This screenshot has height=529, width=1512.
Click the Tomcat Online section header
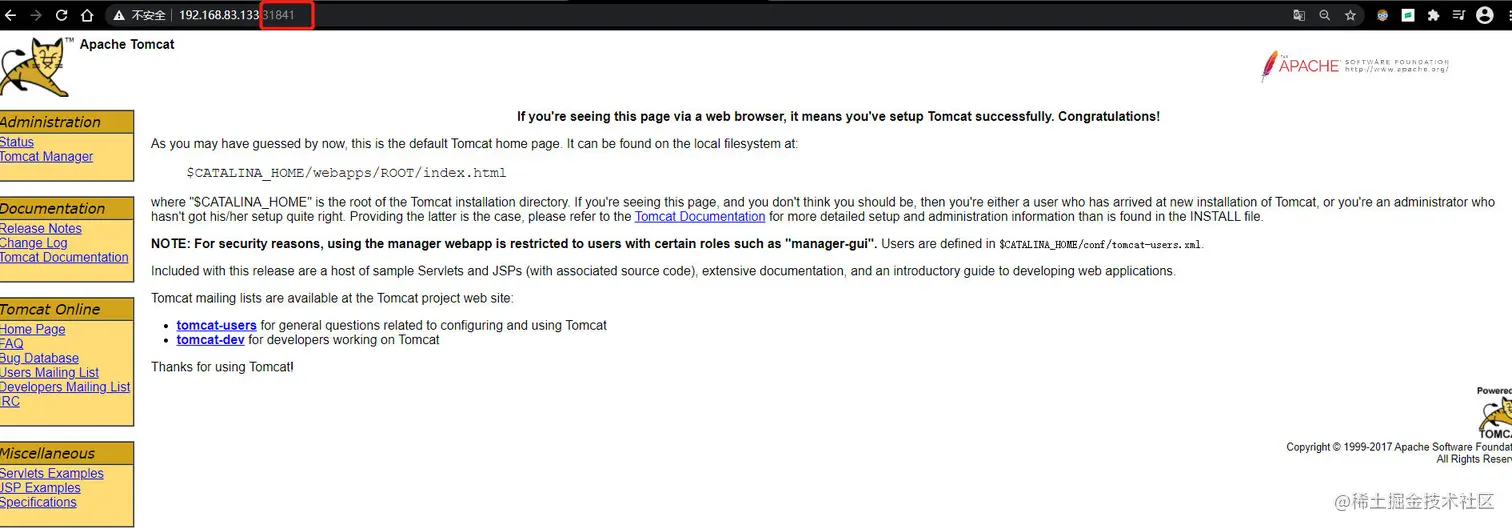point(67,309)
